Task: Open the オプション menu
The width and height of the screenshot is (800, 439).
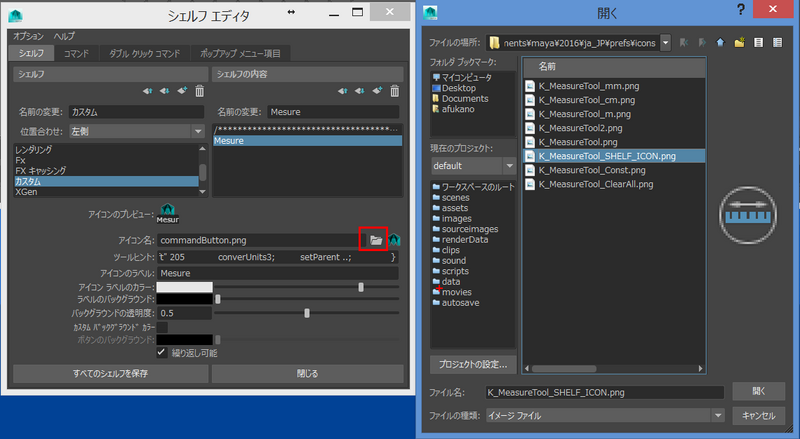Action: pos(29,36)
